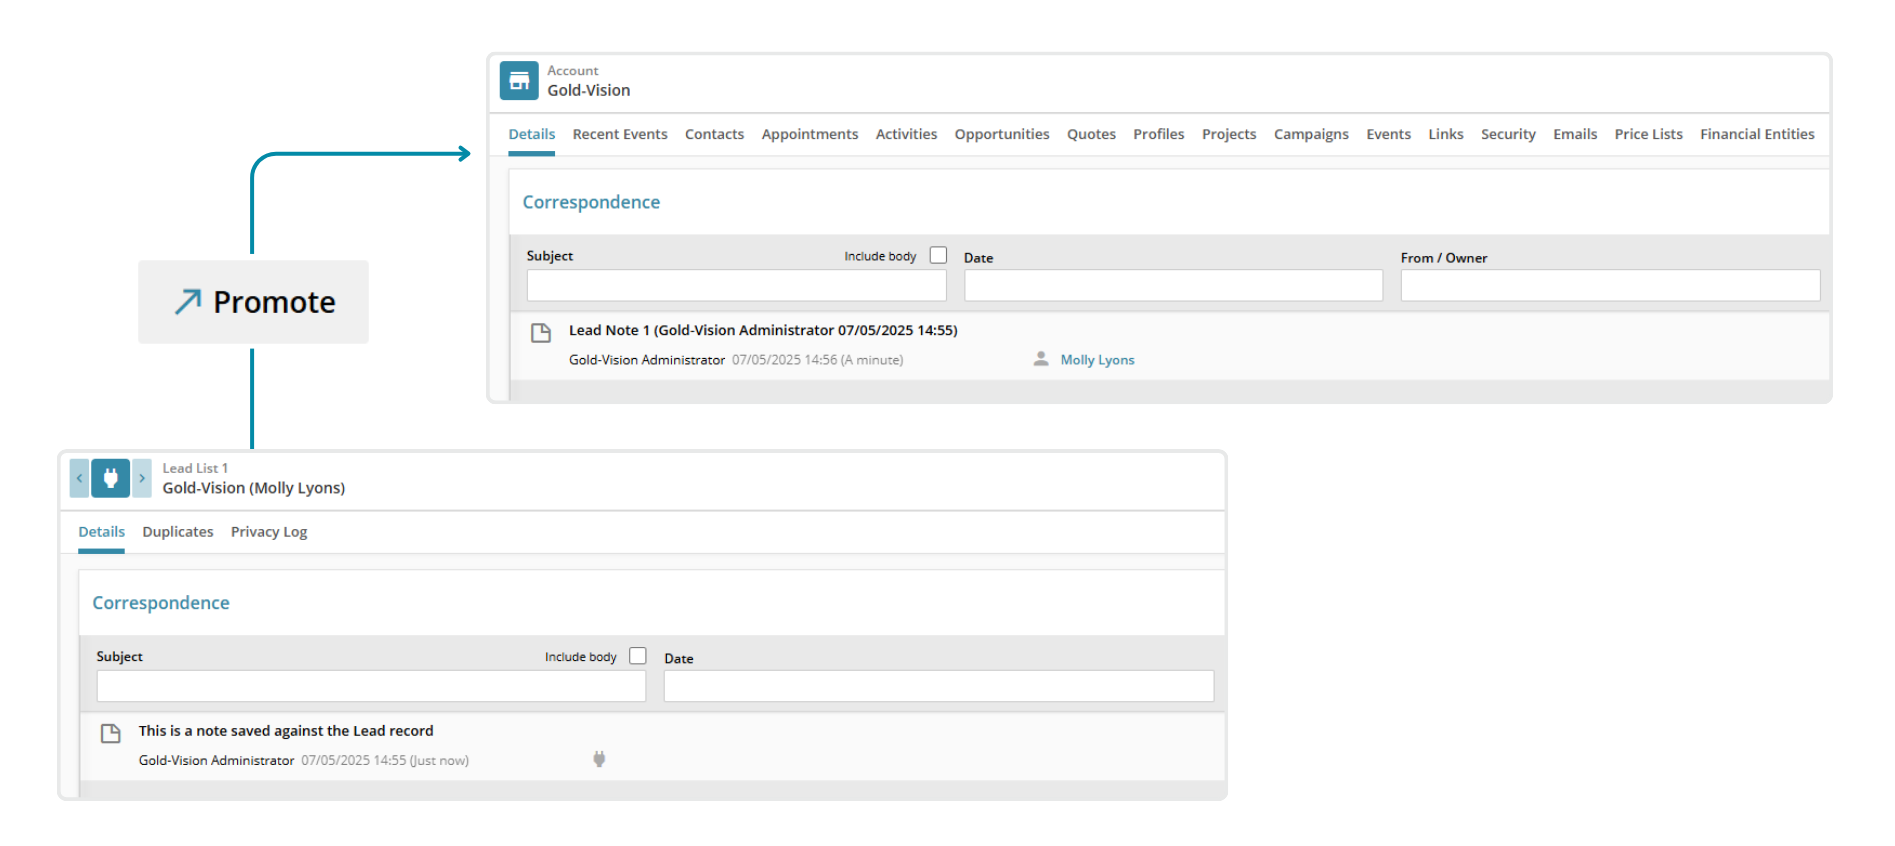The width and height of the screenshot is (1895, 846).
Task: Click the note icon beside the Lead record note
Action: coord(111,734)
